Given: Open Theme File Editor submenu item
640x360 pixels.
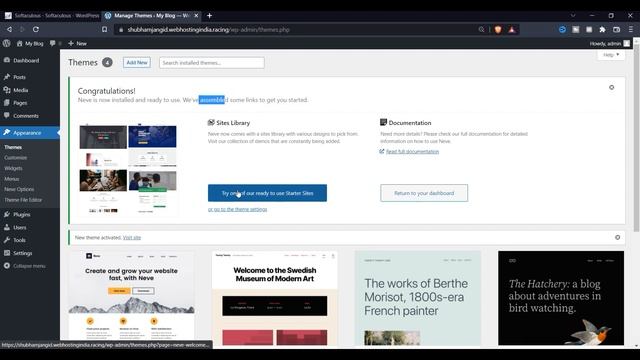Looking at the screenshot, I should [23, 200].
